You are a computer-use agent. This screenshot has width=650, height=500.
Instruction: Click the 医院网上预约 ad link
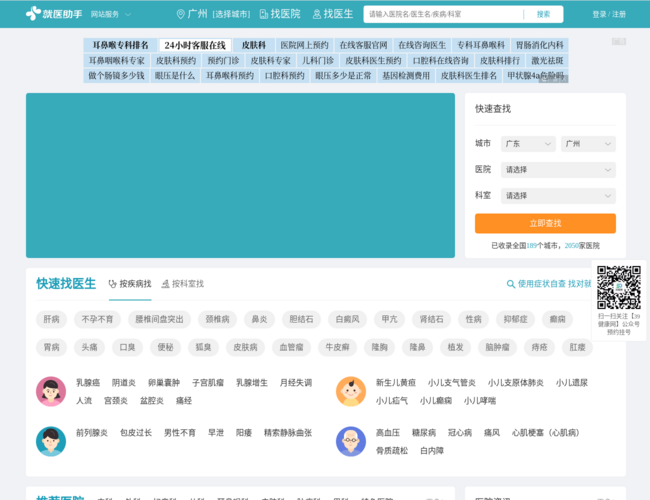click(304, 45)
